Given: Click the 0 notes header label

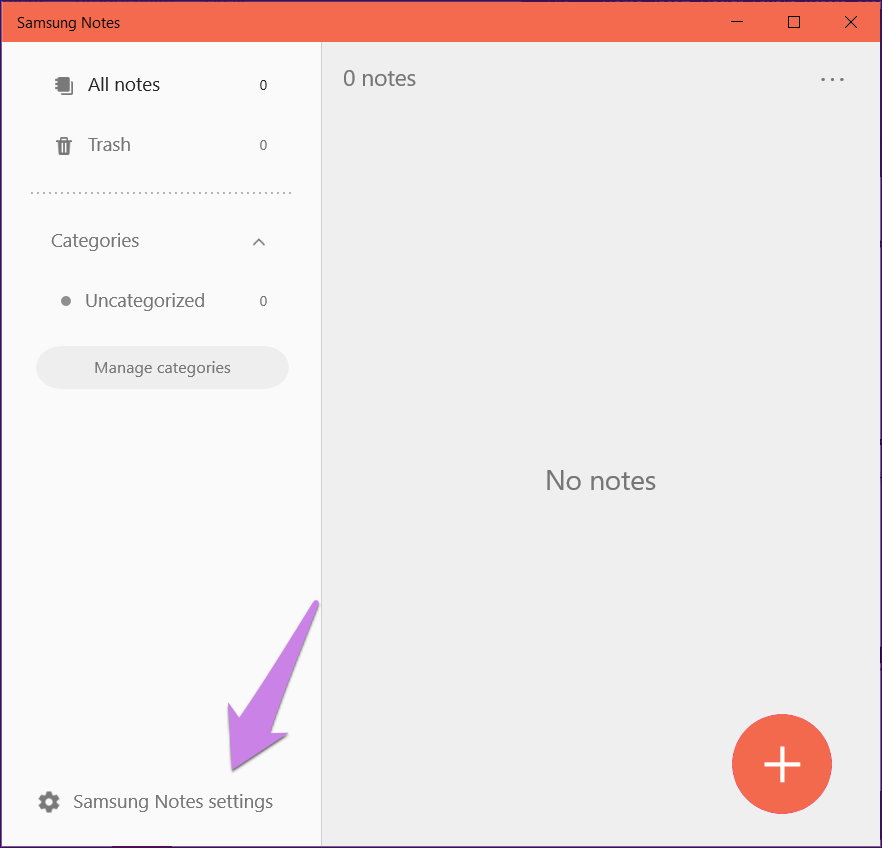Looking at the screenshot, I should [x=379, y=78].
